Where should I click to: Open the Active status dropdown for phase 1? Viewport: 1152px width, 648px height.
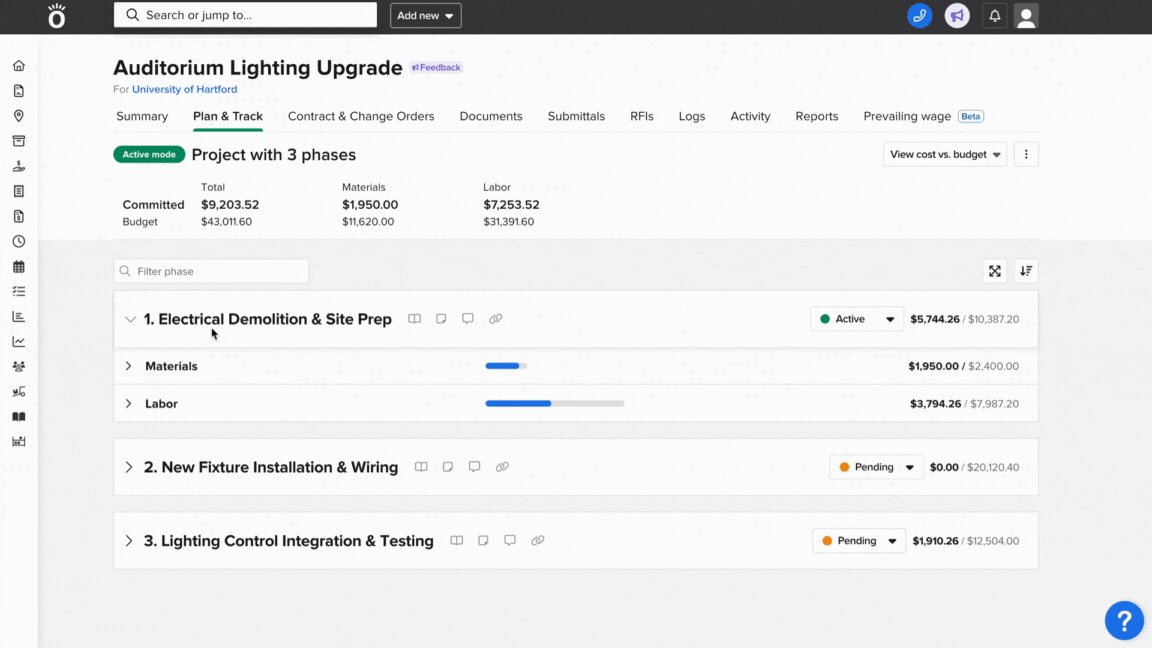[x=857, y=319]
